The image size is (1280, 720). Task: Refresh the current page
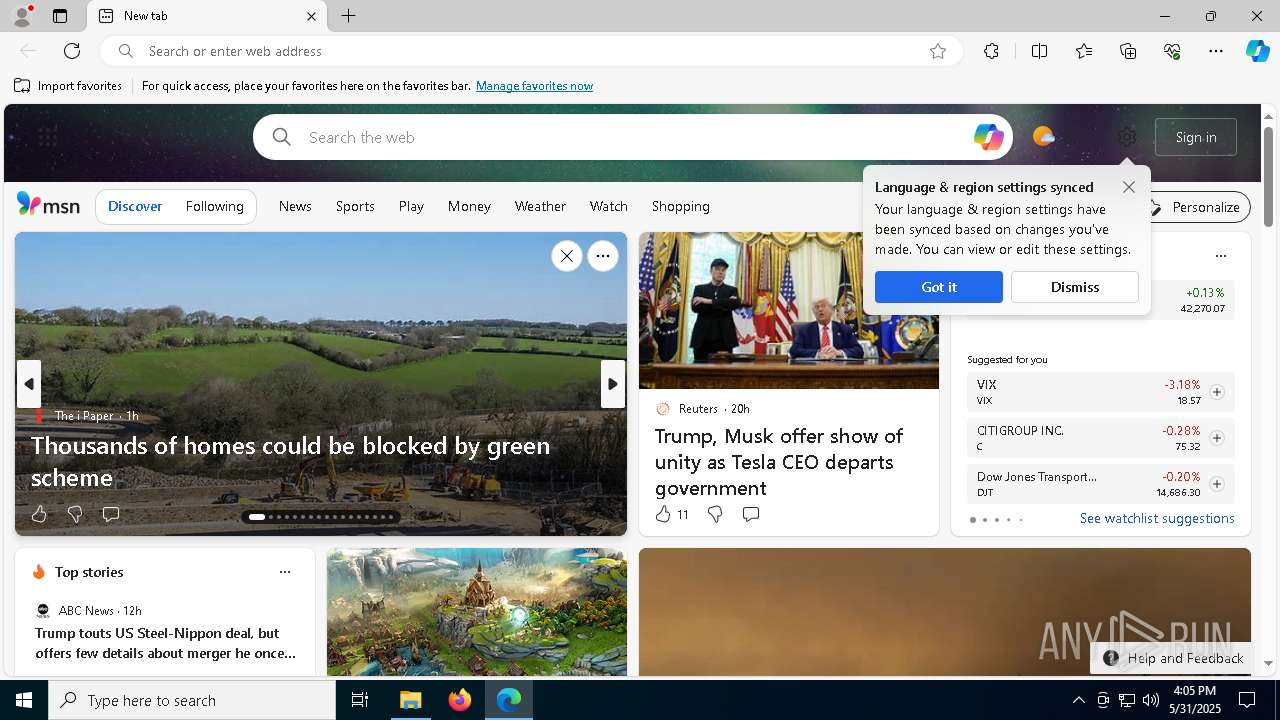tap(72, 51)
